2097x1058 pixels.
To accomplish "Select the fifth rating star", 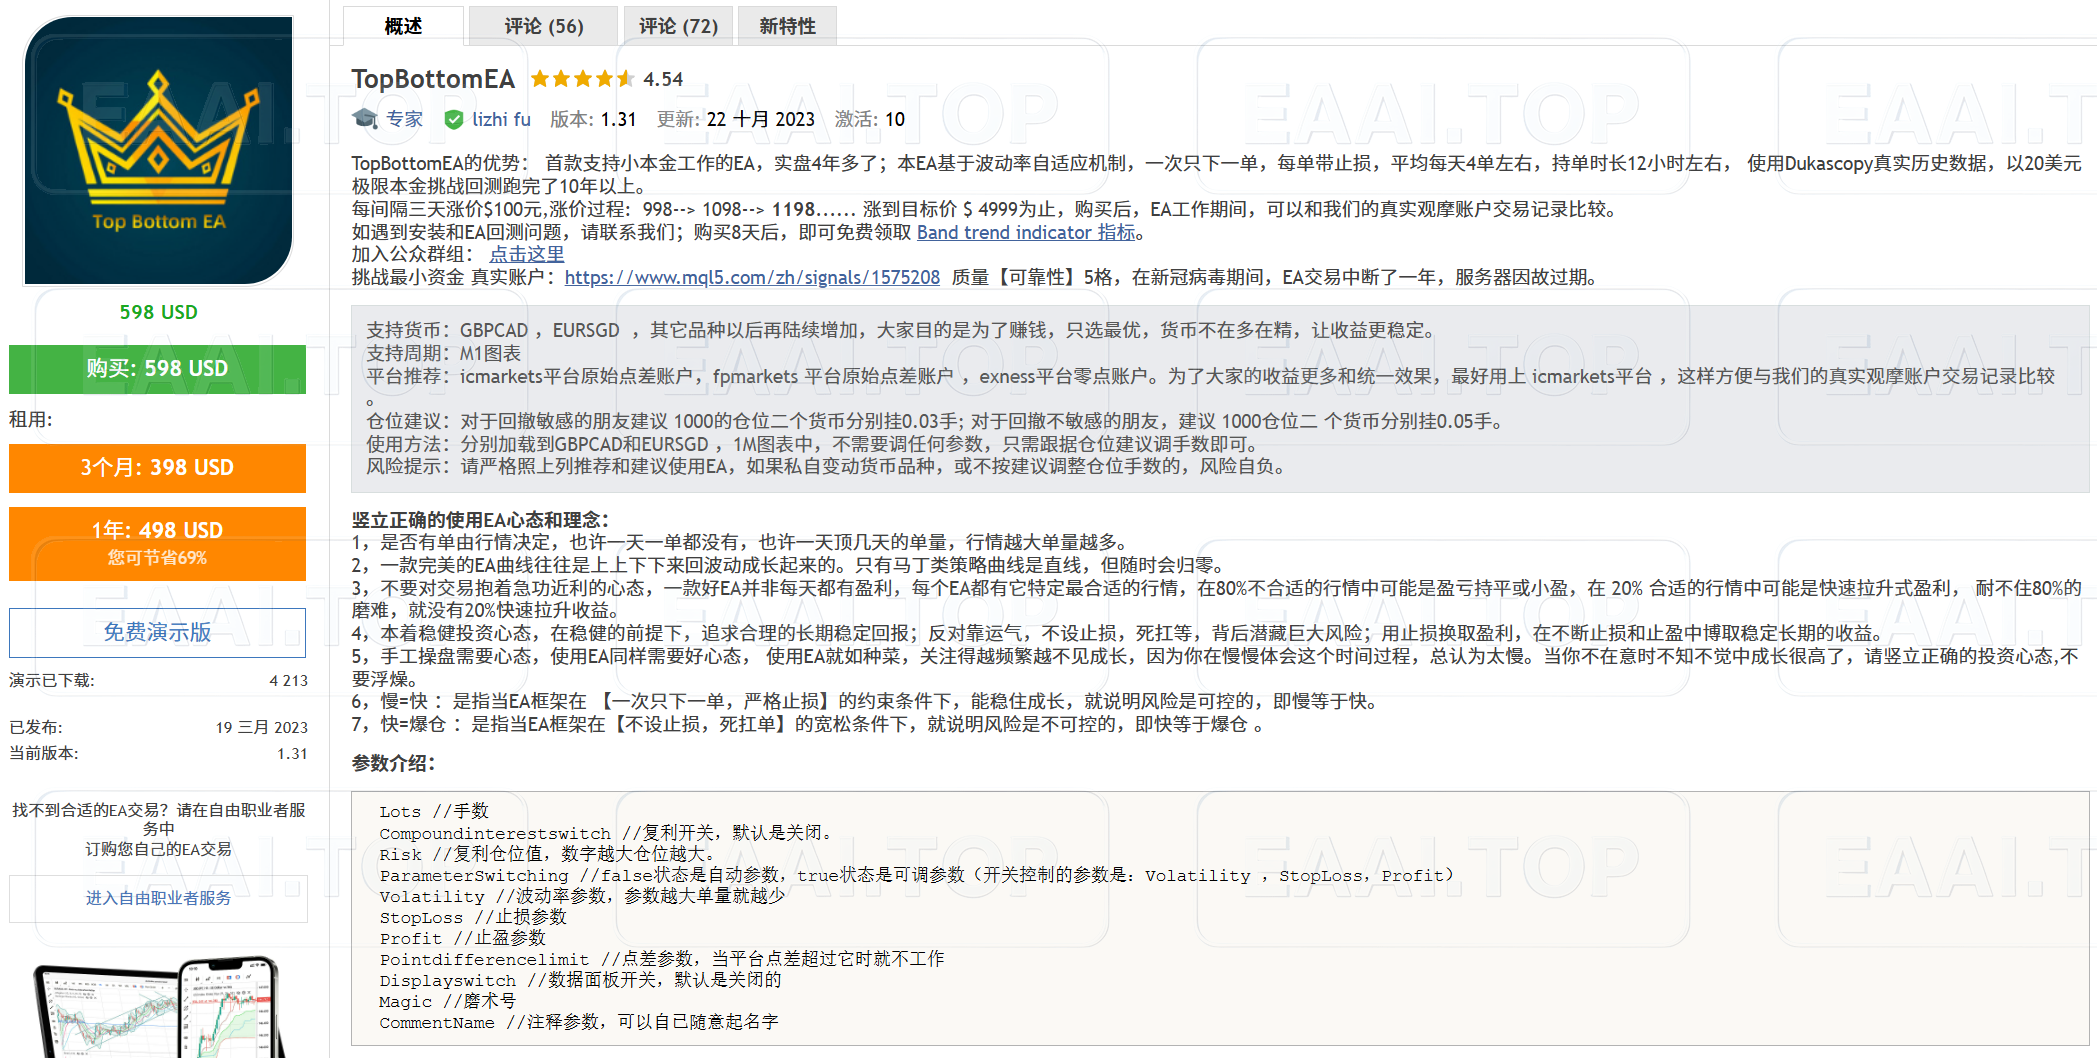I will click(604, 78).
